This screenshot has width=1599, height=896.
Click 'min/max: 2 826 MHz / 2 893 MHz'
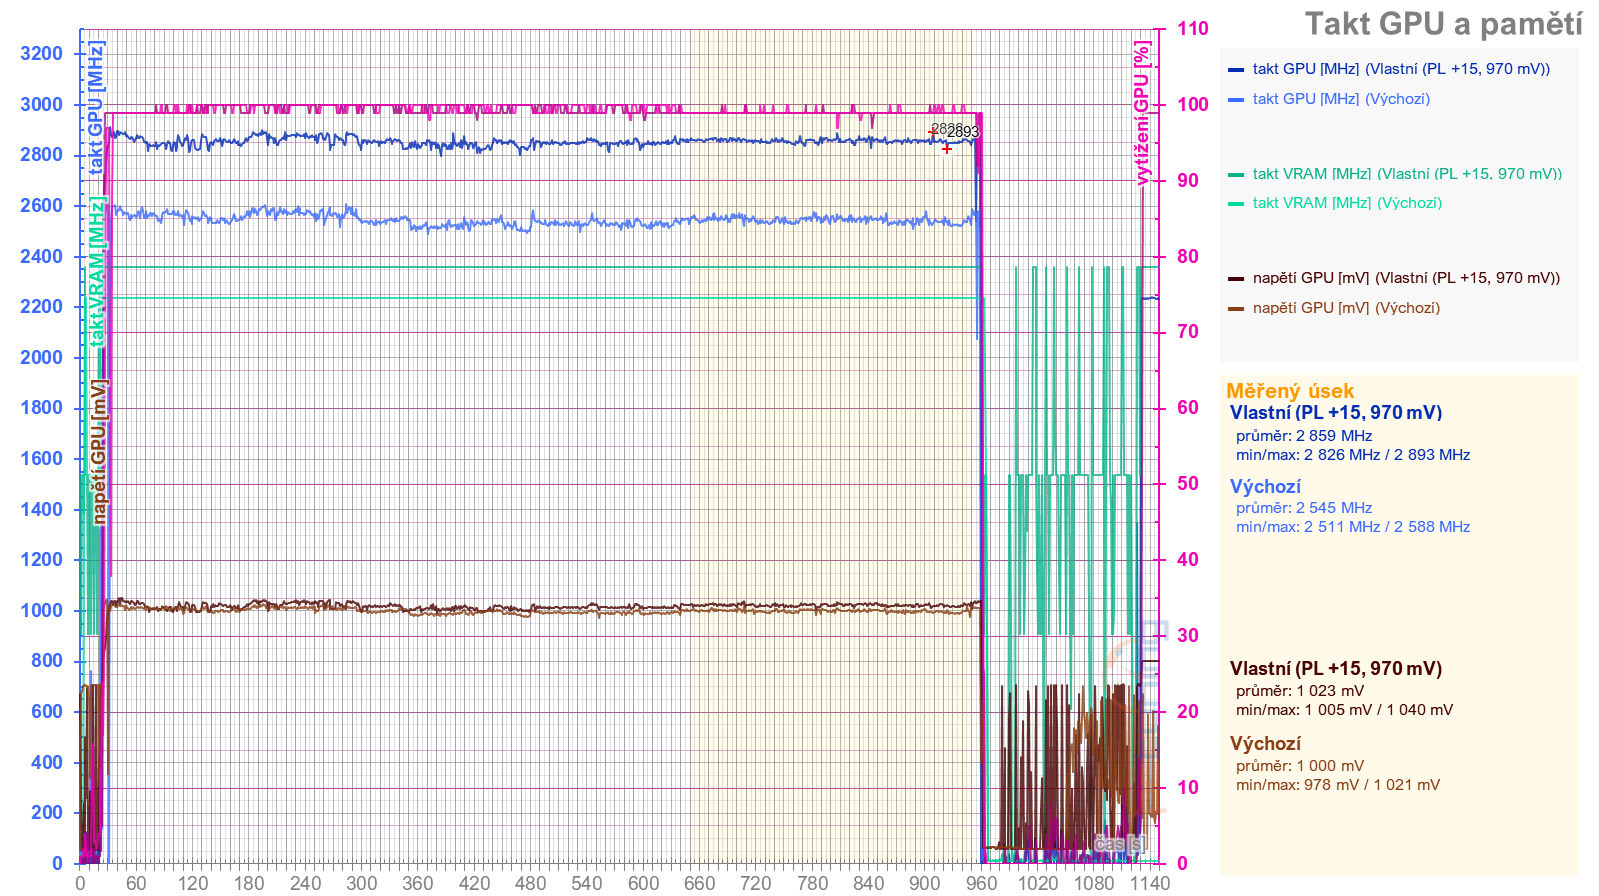(x=1353, y=455)
